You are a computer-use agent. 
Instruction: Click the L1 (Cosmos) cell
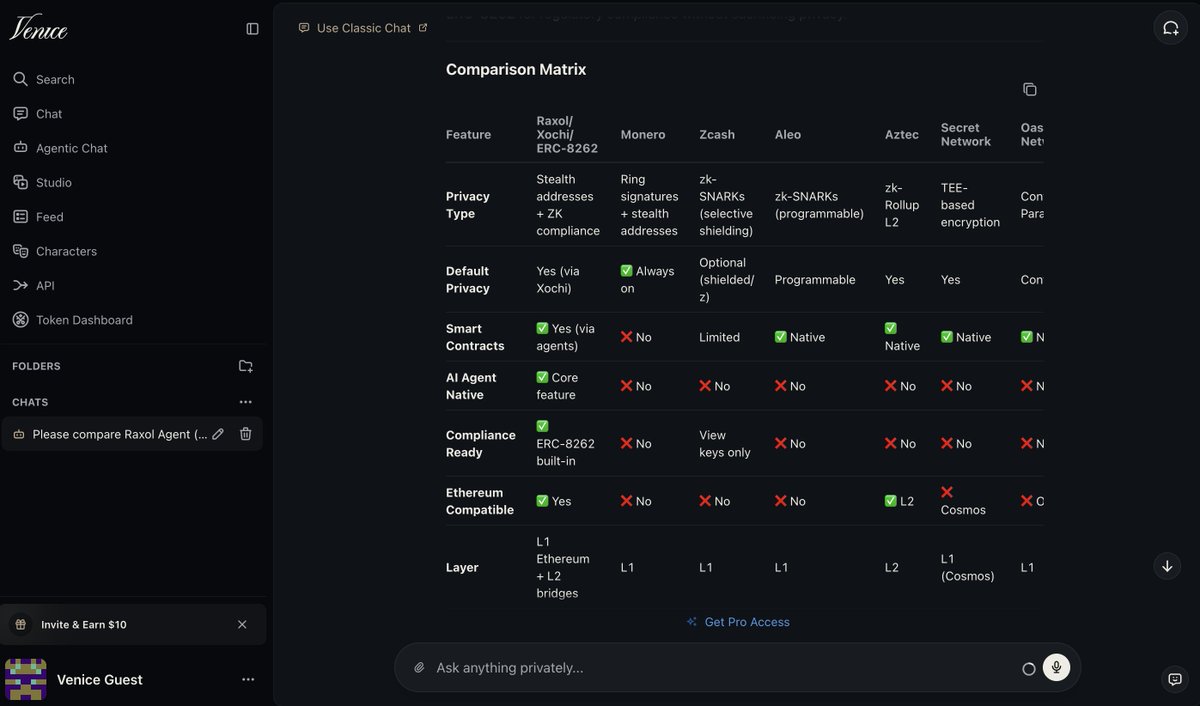click(x=968, y=567)
